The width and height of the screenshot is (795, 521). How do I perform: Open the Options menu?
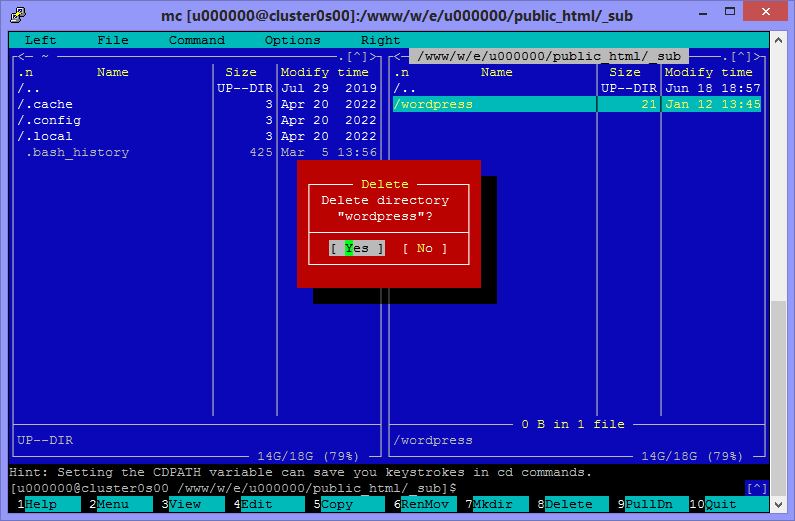(292, 40)
